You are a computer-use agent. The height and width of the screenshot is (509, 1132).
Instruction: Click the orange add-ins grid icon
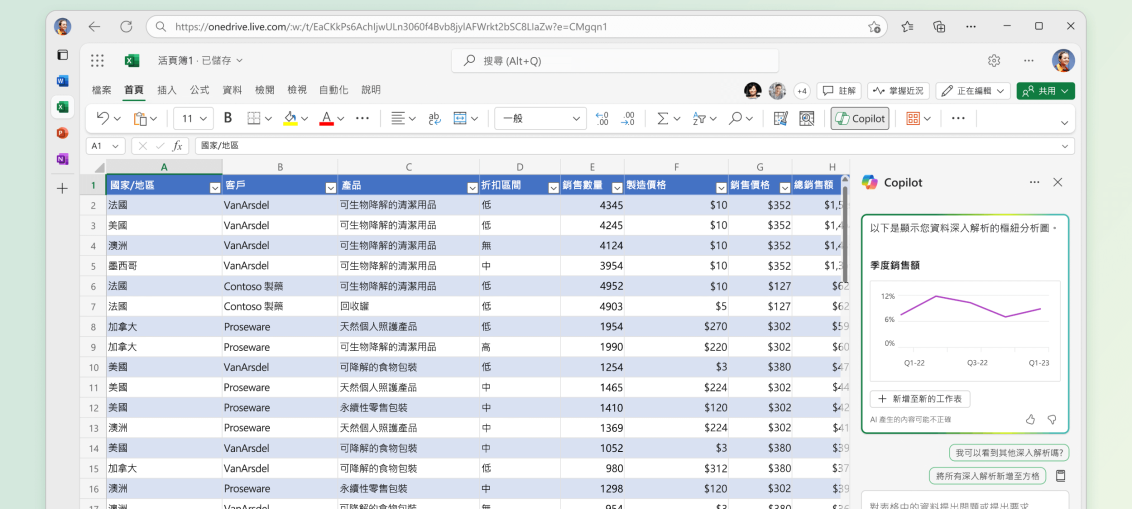[x=913, y=118]
